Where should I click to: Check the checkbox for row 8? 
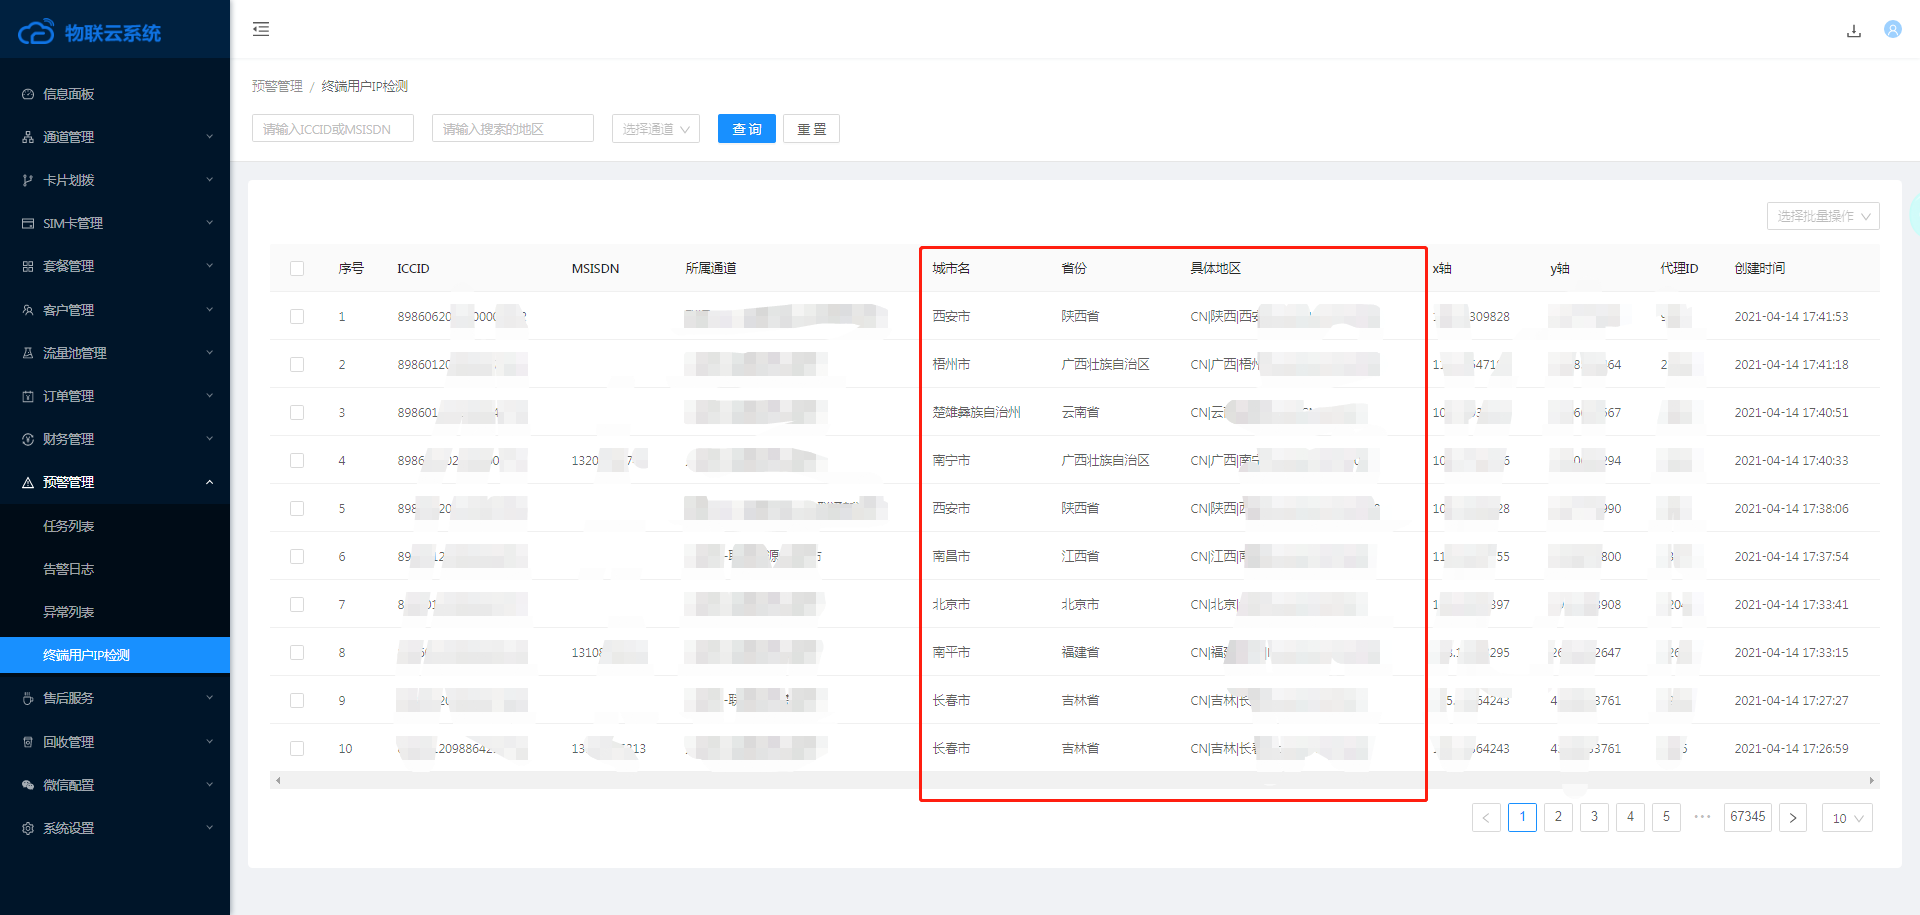click(297, 652)
